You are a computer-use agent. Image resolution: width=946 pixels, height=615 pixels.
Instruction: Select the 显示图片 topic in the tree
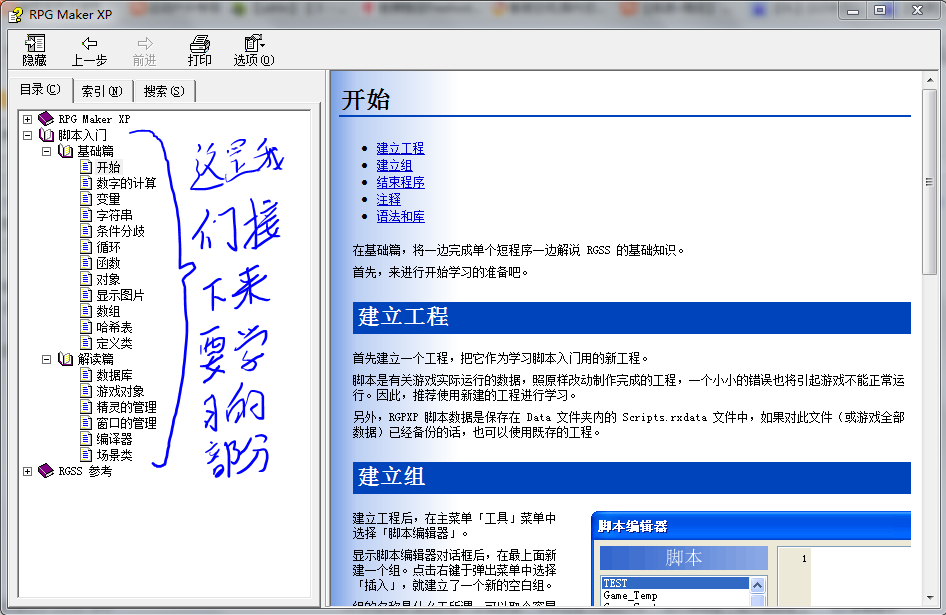click(x=121, y=295)
